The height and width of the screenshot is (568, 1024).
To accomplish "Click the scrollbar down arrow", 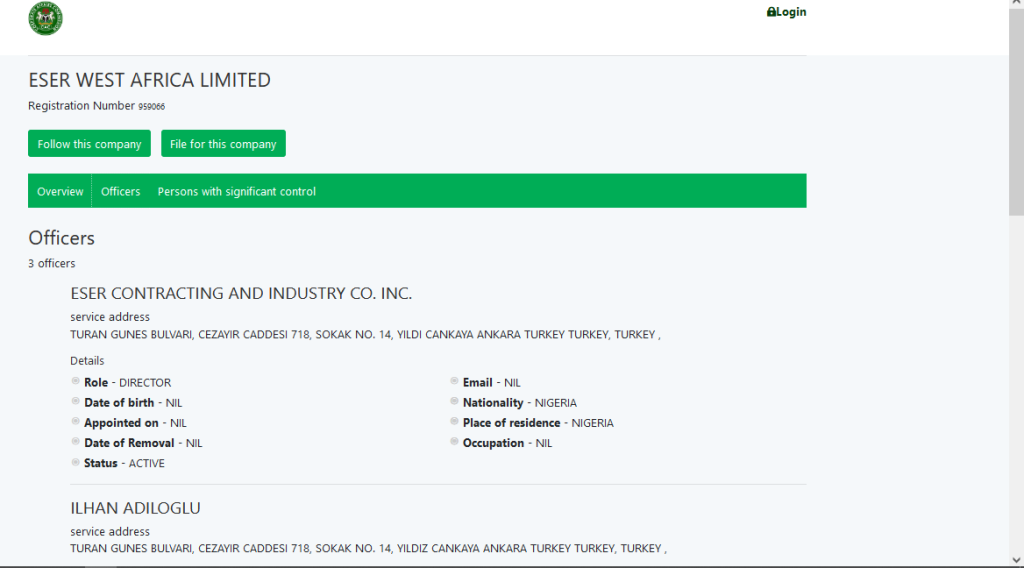I will point(1016,560).
